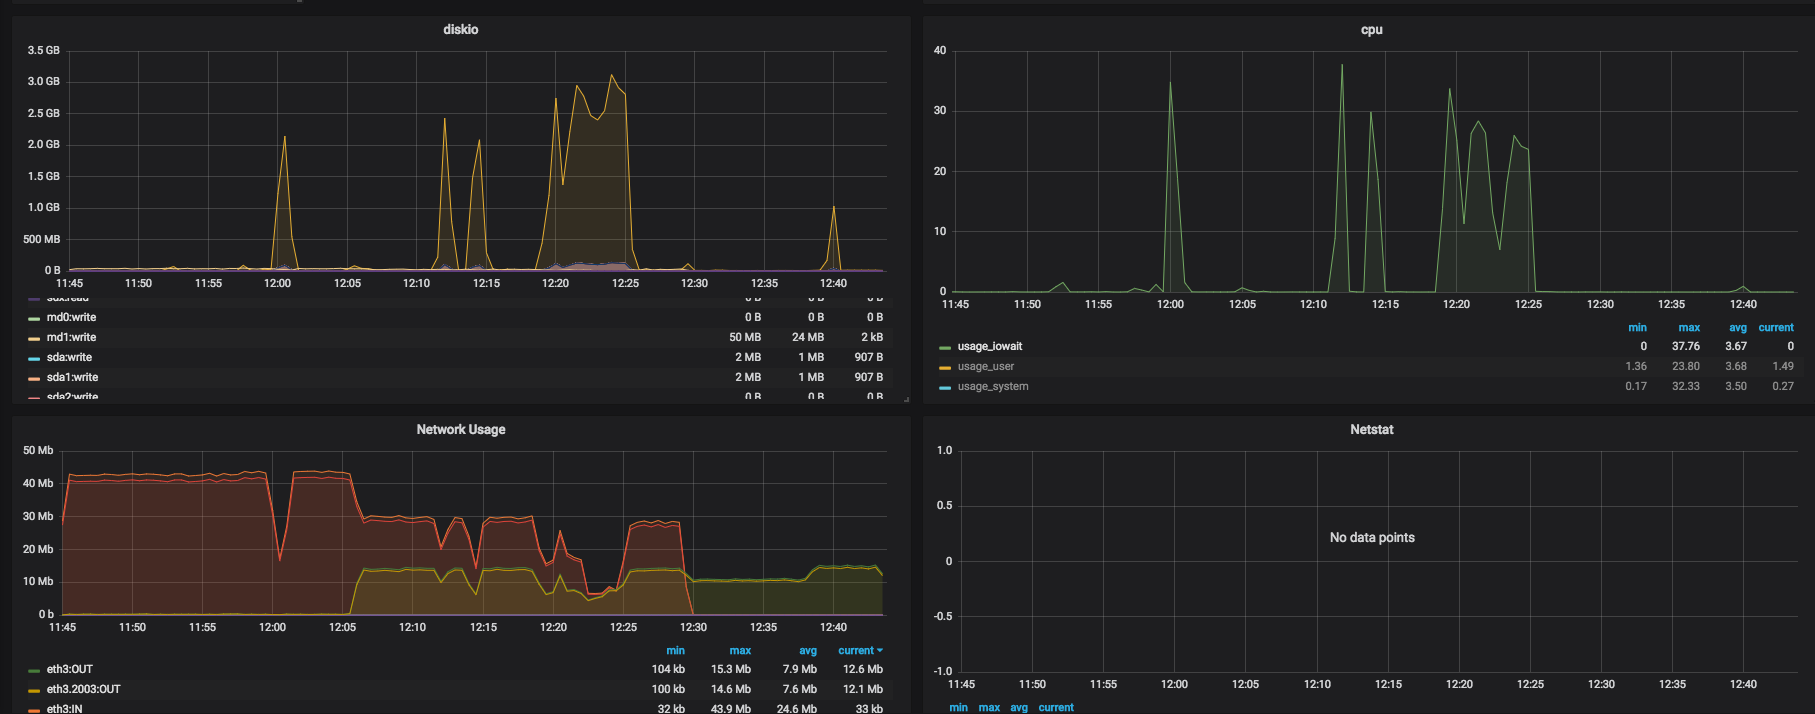Viewport: 1815px width, 714px height.
Task: Click the No data points message in Netstat
Action: tap(1372, 538)
